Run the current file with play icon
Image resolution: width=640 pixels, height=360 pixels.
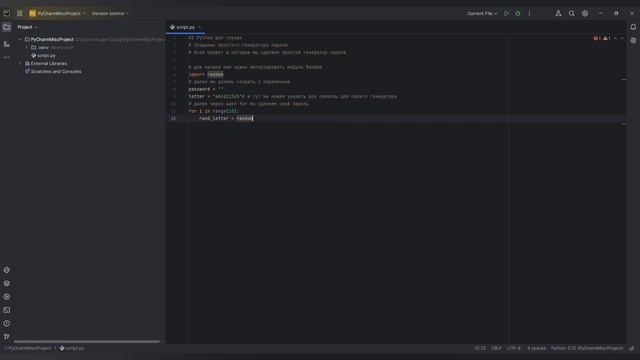coord(507,13)
